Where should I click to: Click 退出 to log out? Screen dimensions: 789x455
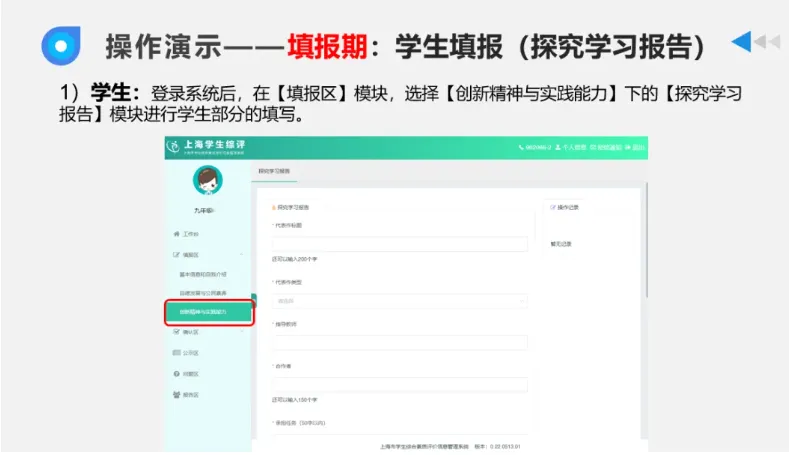click(635, 147)
